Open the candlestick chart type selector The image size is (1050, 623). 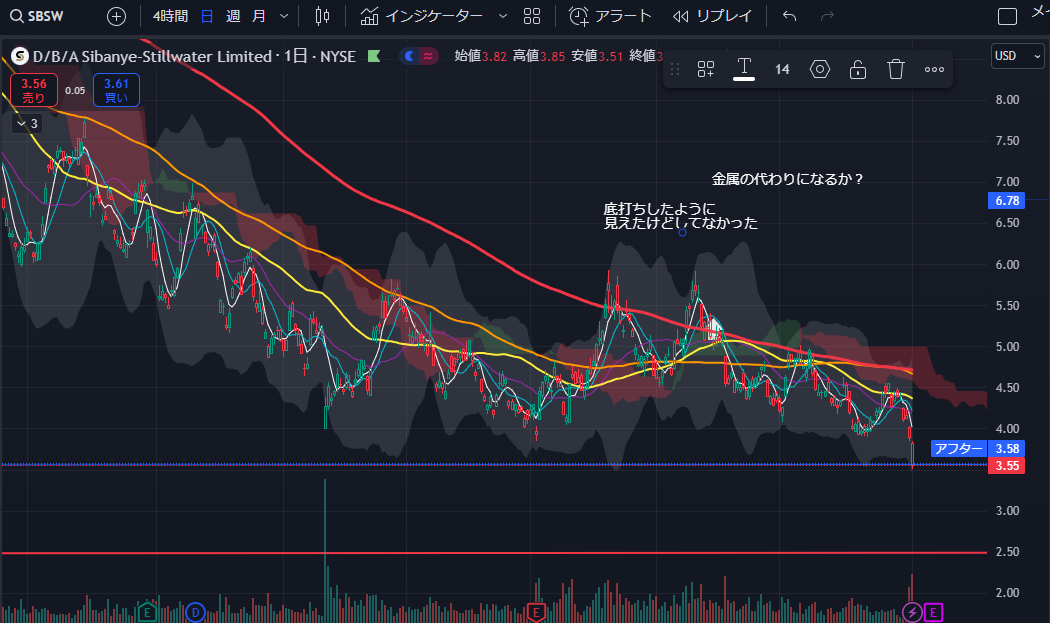(322, 16)
